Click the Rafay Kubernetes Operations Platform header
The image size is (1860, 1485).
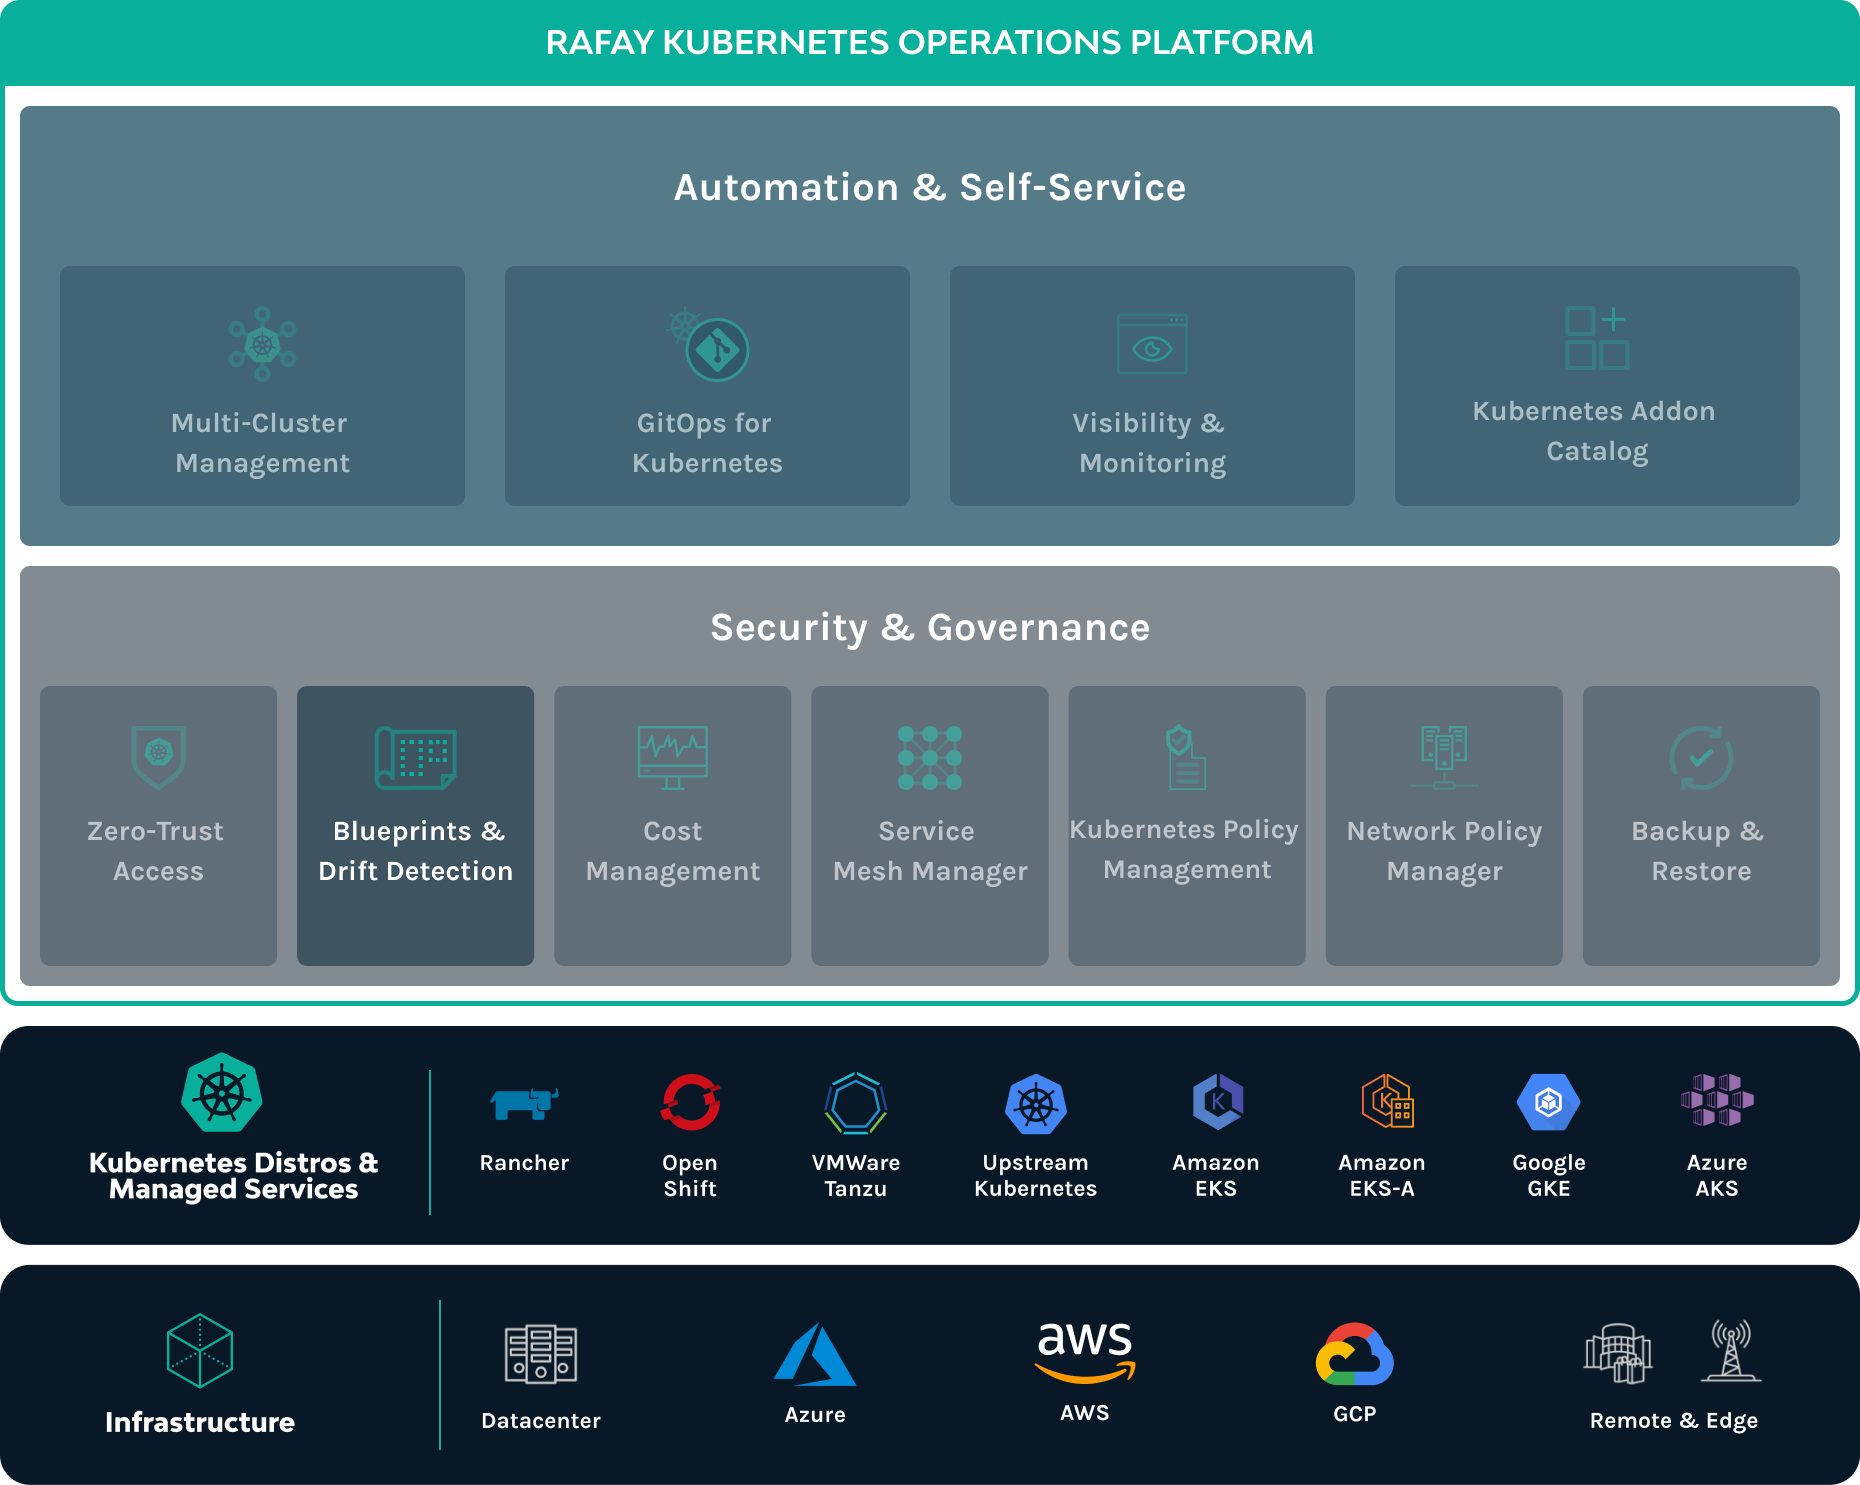930,43
